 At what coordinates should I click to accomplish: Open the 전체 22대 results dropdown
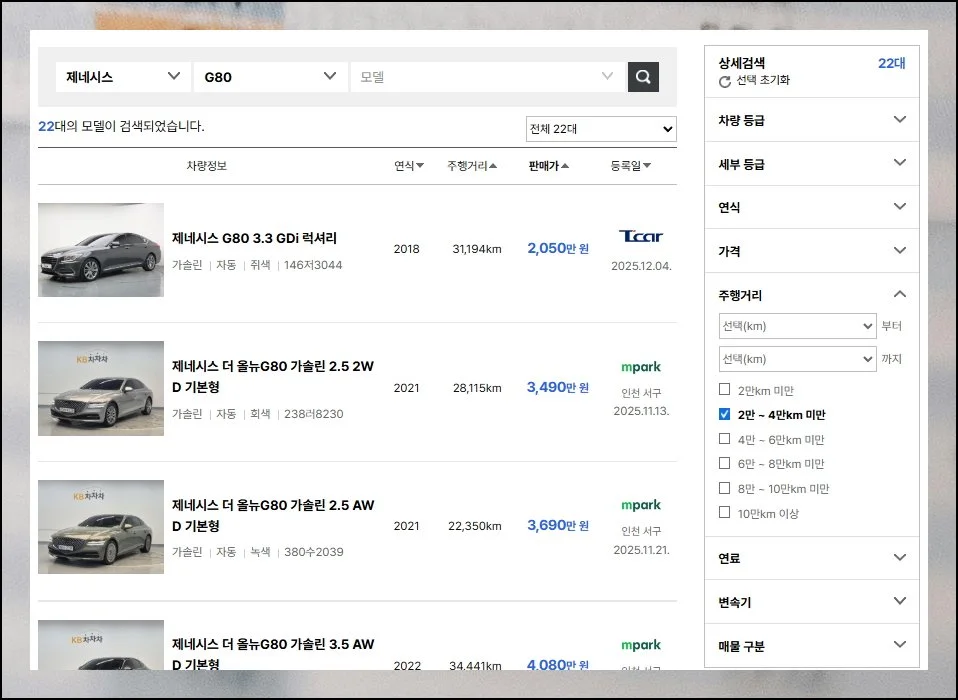601,129
